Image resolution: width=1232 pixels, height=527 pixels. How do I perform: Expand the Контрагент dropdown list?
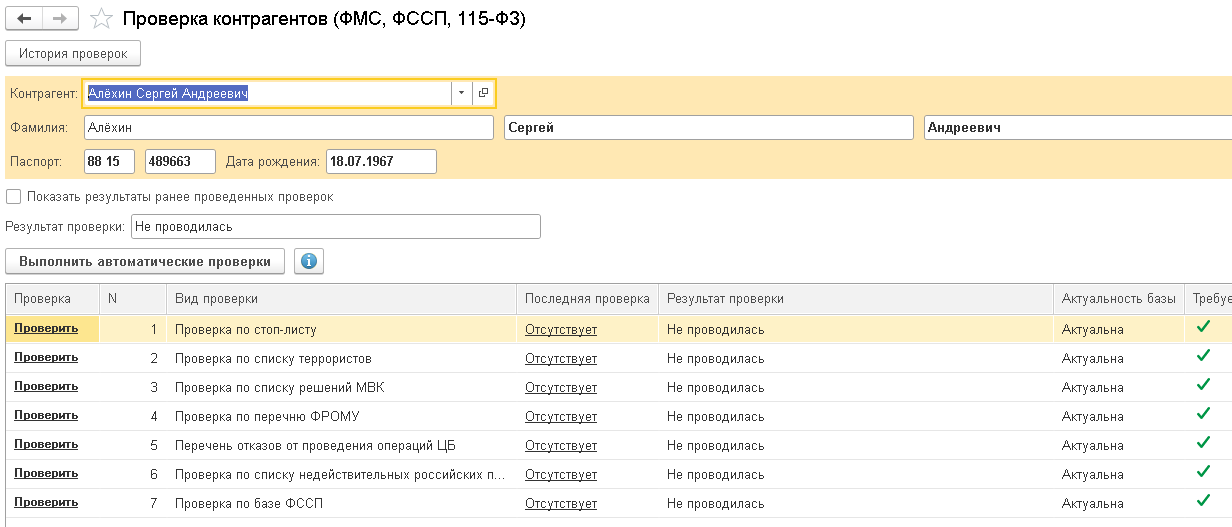point(461,93)
